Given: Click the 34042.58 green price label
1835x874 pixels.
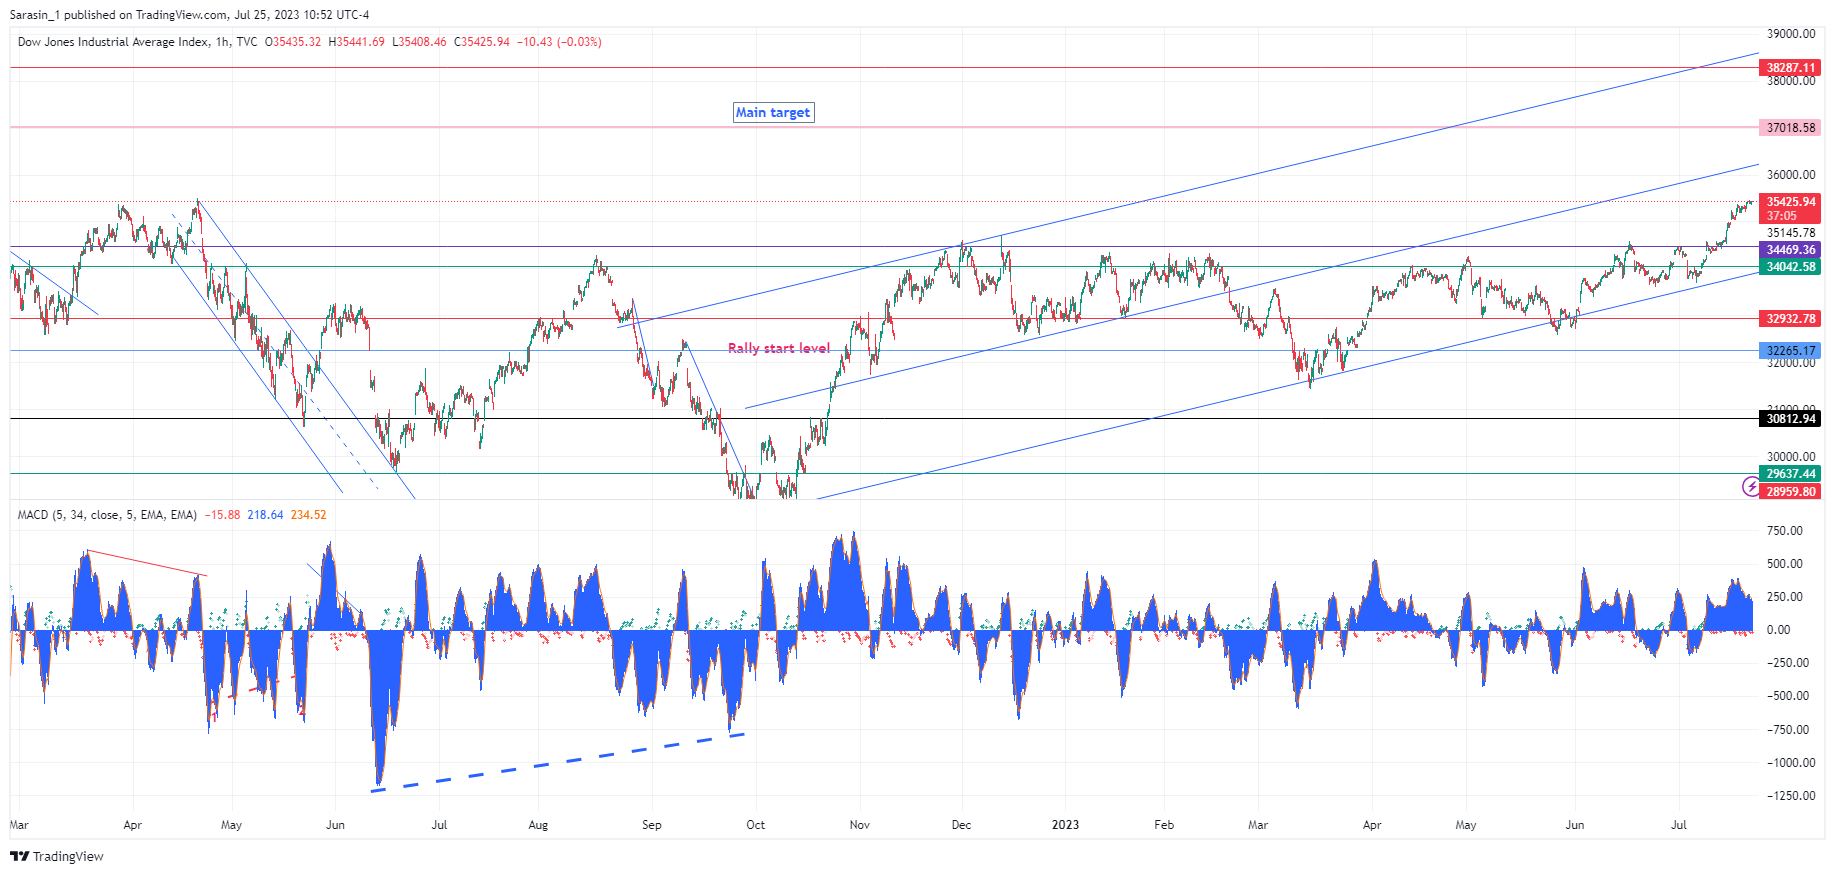Looking at the screenshot, I should click(x=1790, y=267).
